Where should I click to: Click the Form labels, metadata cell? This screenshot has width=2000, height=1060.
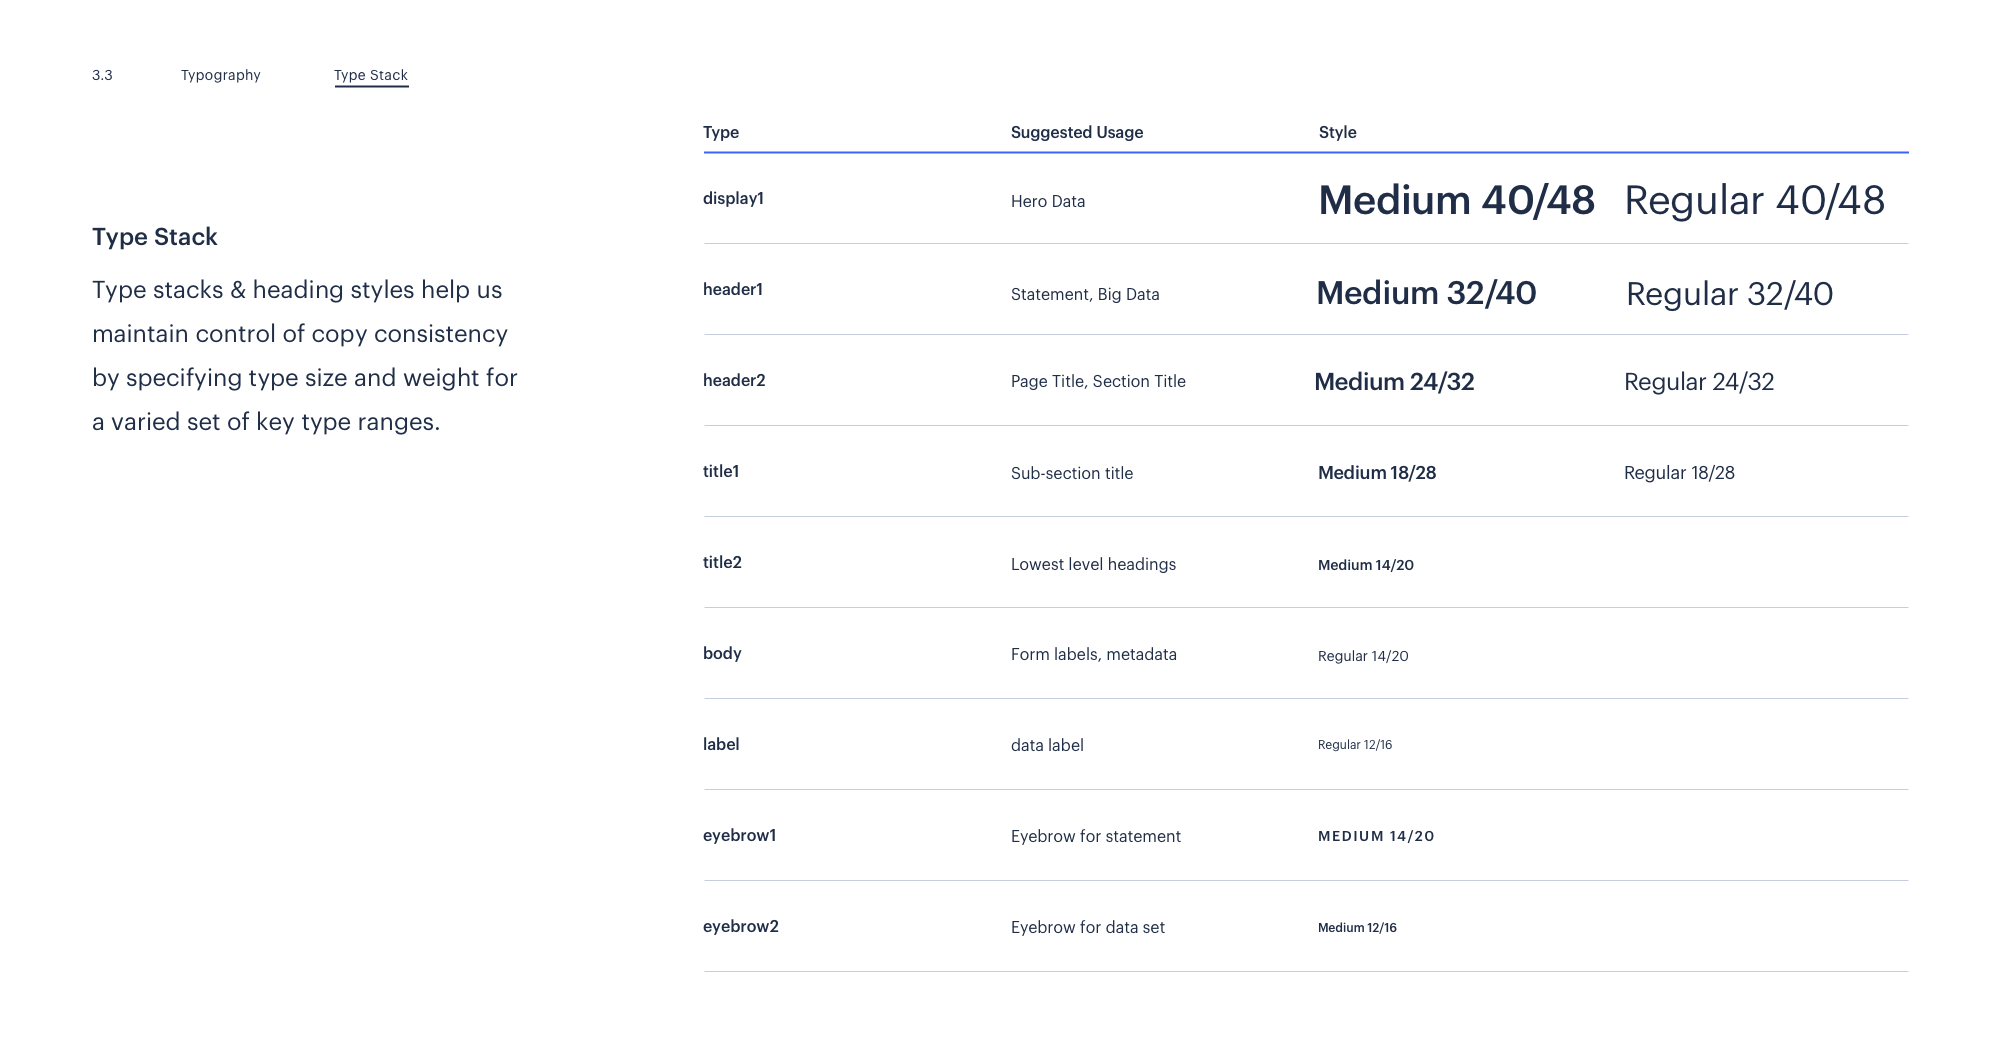(x=1093, y=654)
